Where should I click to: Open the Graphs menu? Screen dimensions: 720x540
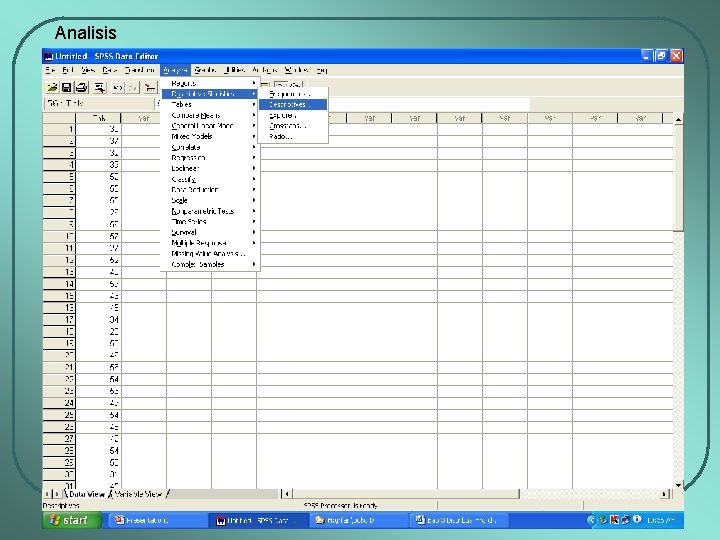pos(205,70)
